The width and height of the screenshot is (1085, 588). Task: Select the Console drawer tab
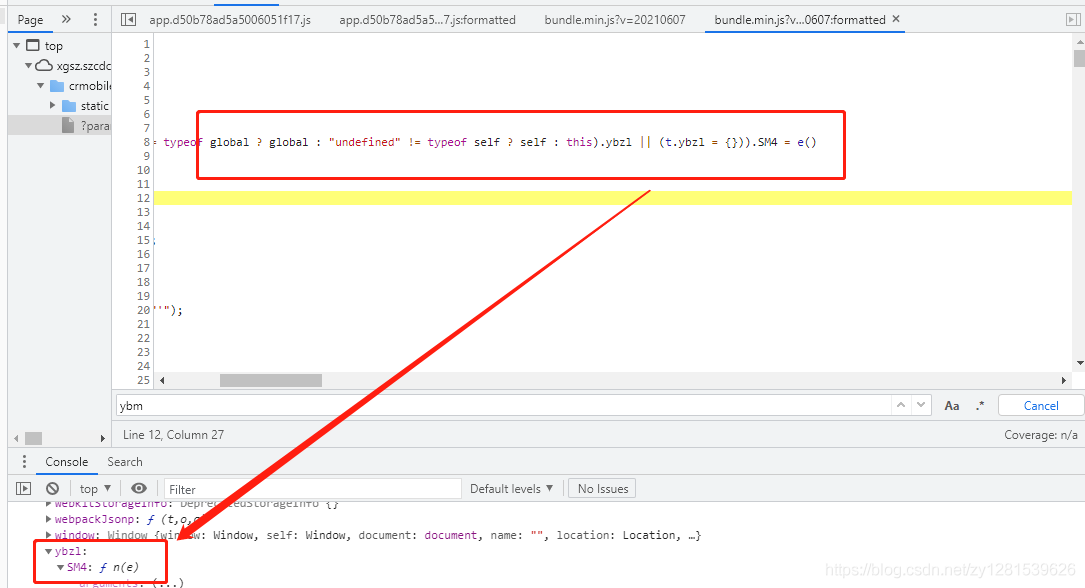pos(66,462)
